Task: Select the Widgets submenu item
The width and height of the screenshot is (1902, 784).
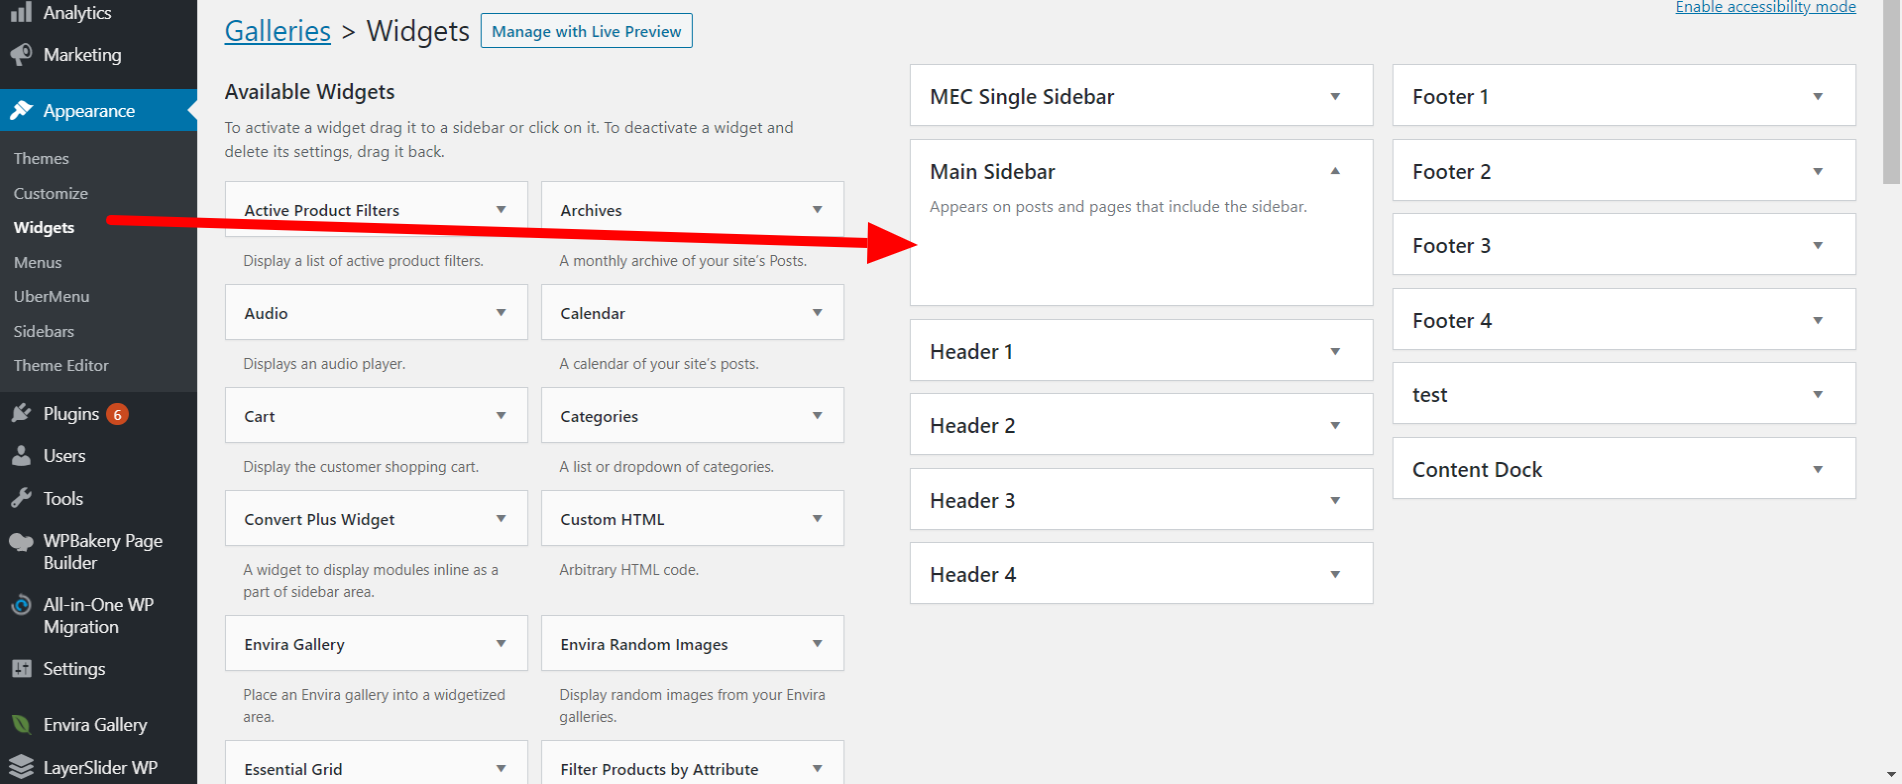Action: click(x=44, y=227)
